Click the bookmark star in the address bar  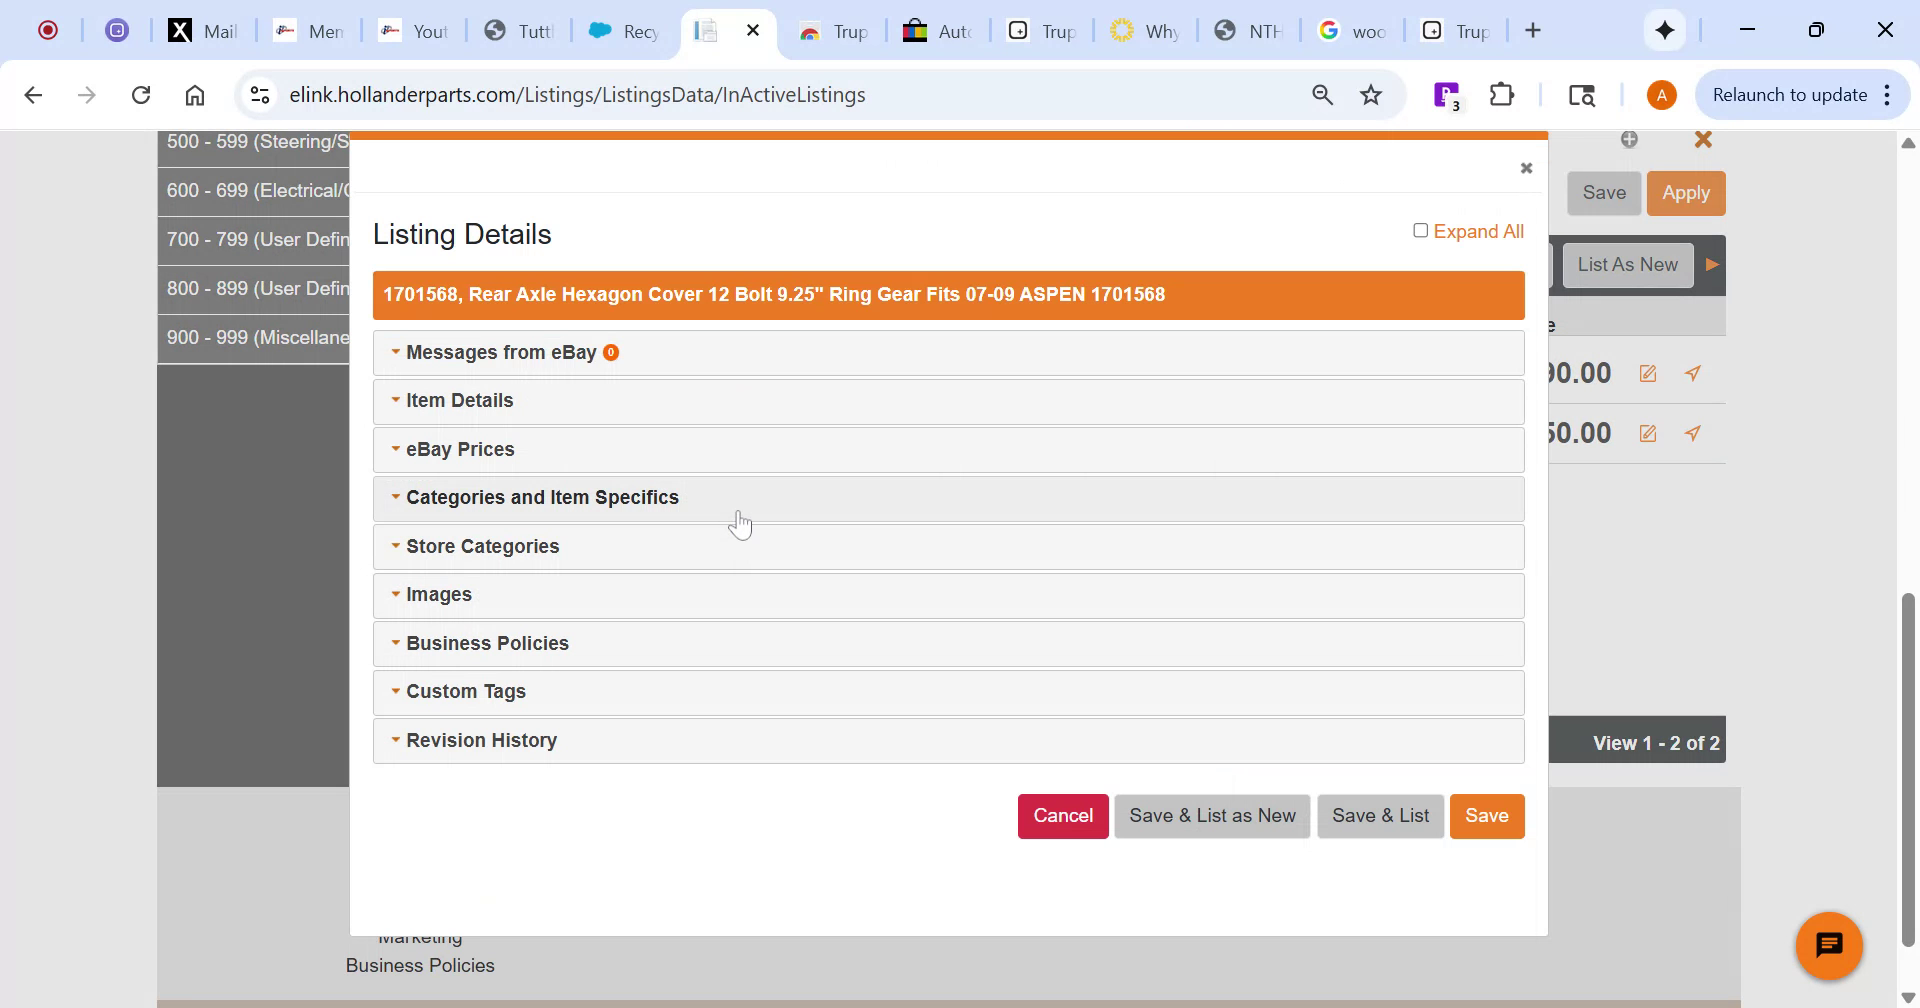1371,94
